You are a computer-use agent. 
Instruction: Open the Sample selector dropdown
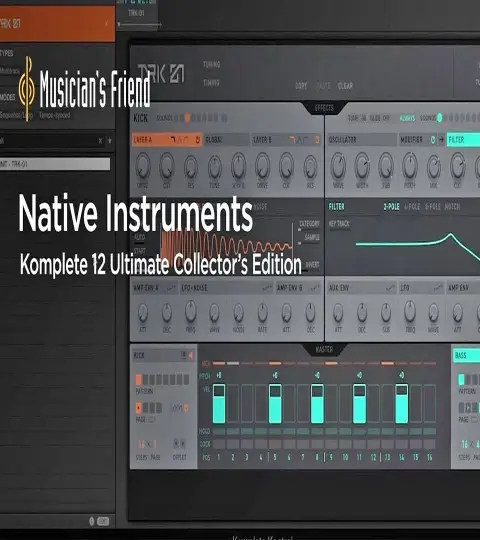[x=312, y=237]
